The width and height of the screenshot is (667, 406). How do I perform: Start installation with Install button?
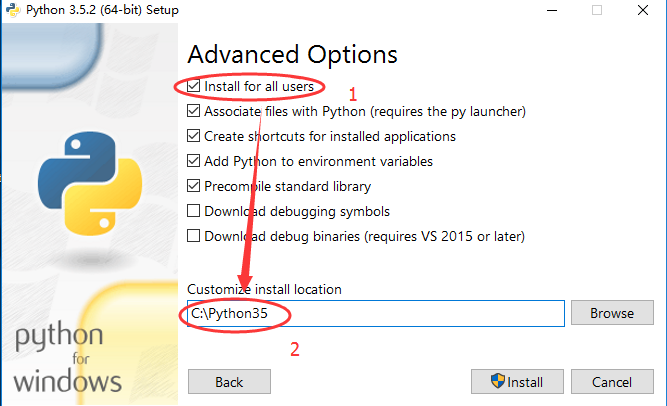[517, 382]
